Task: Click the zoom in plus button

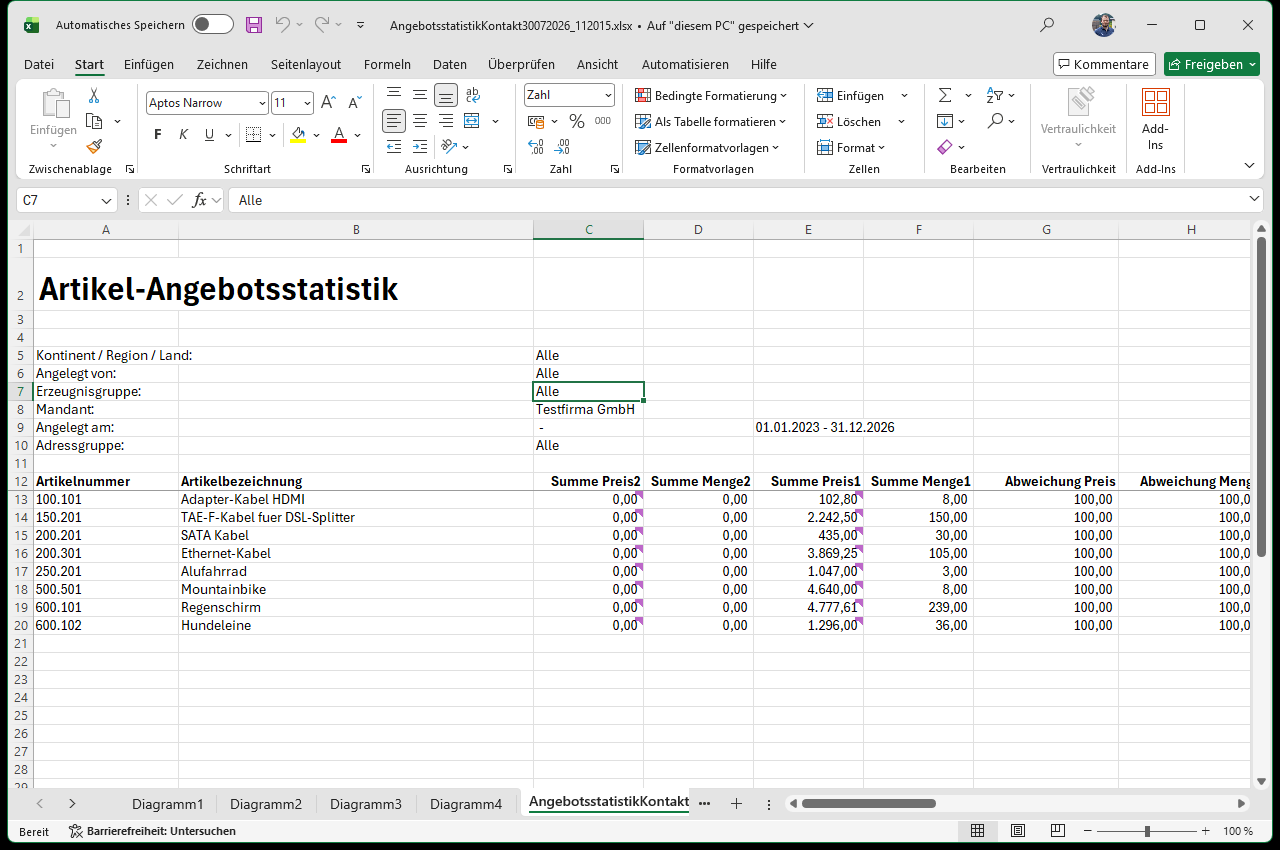Action: tap(1205, 831)
